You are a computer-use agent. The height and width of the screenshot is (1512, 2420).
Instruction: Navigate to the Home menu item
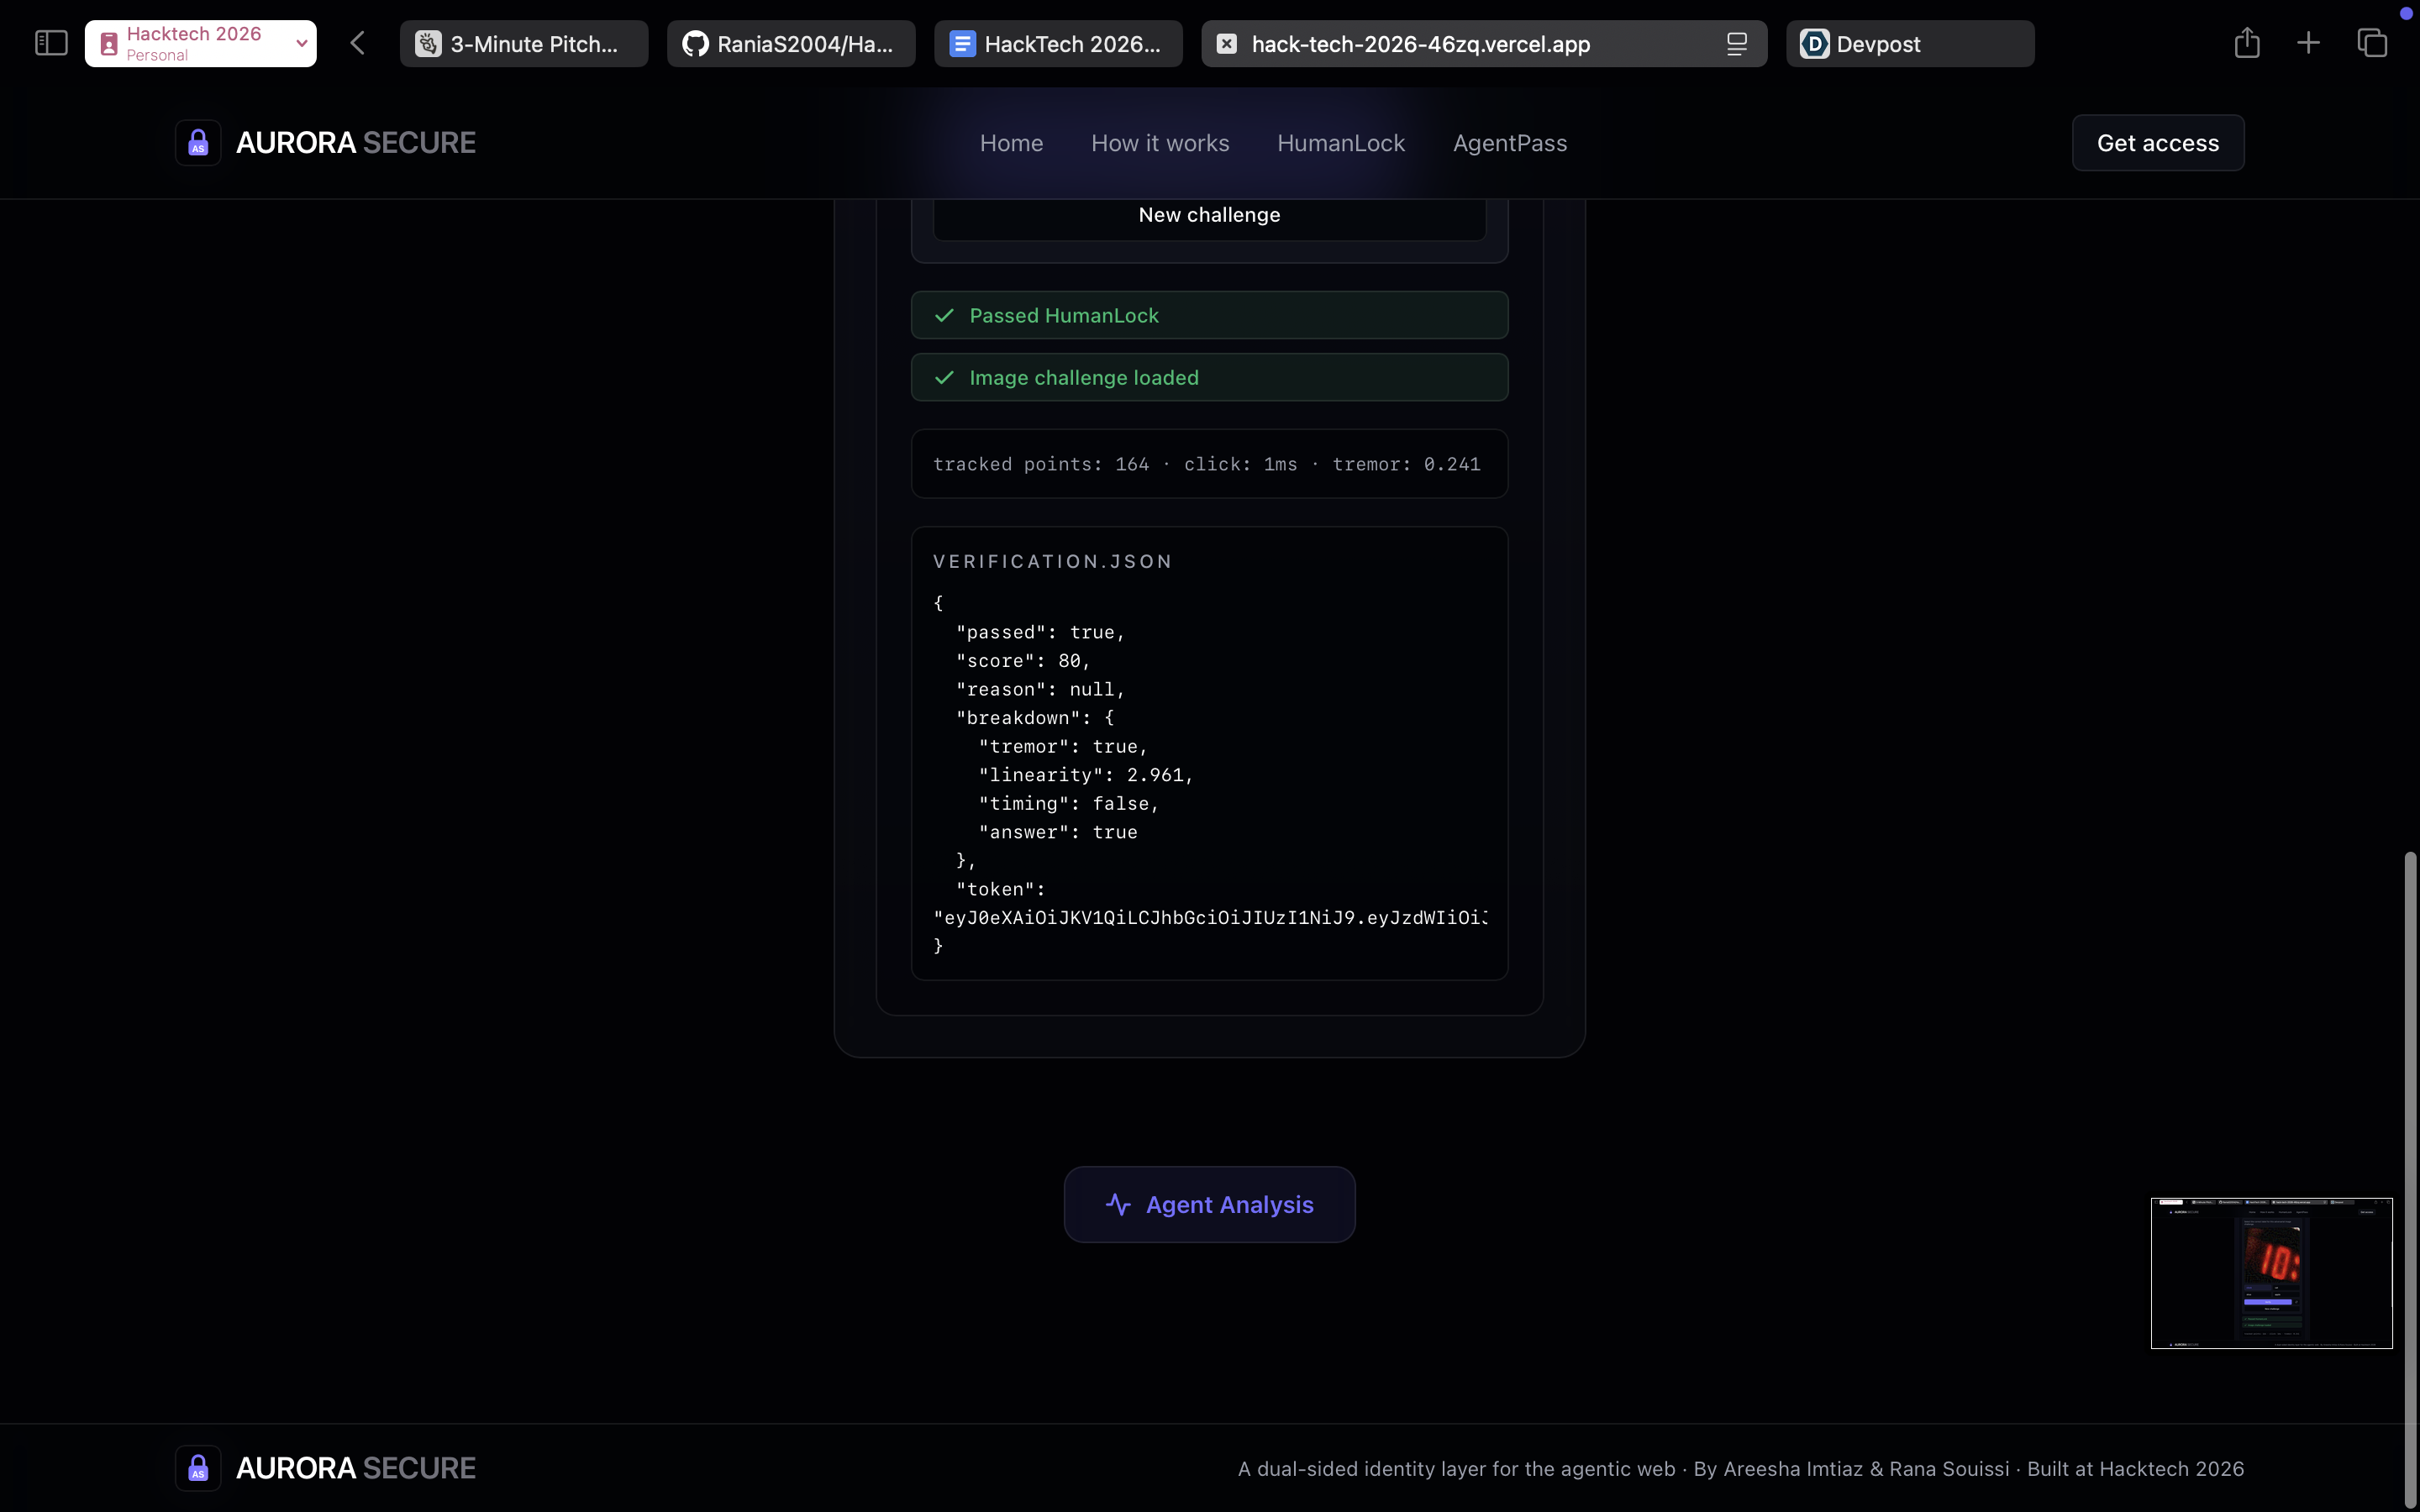1011,143
